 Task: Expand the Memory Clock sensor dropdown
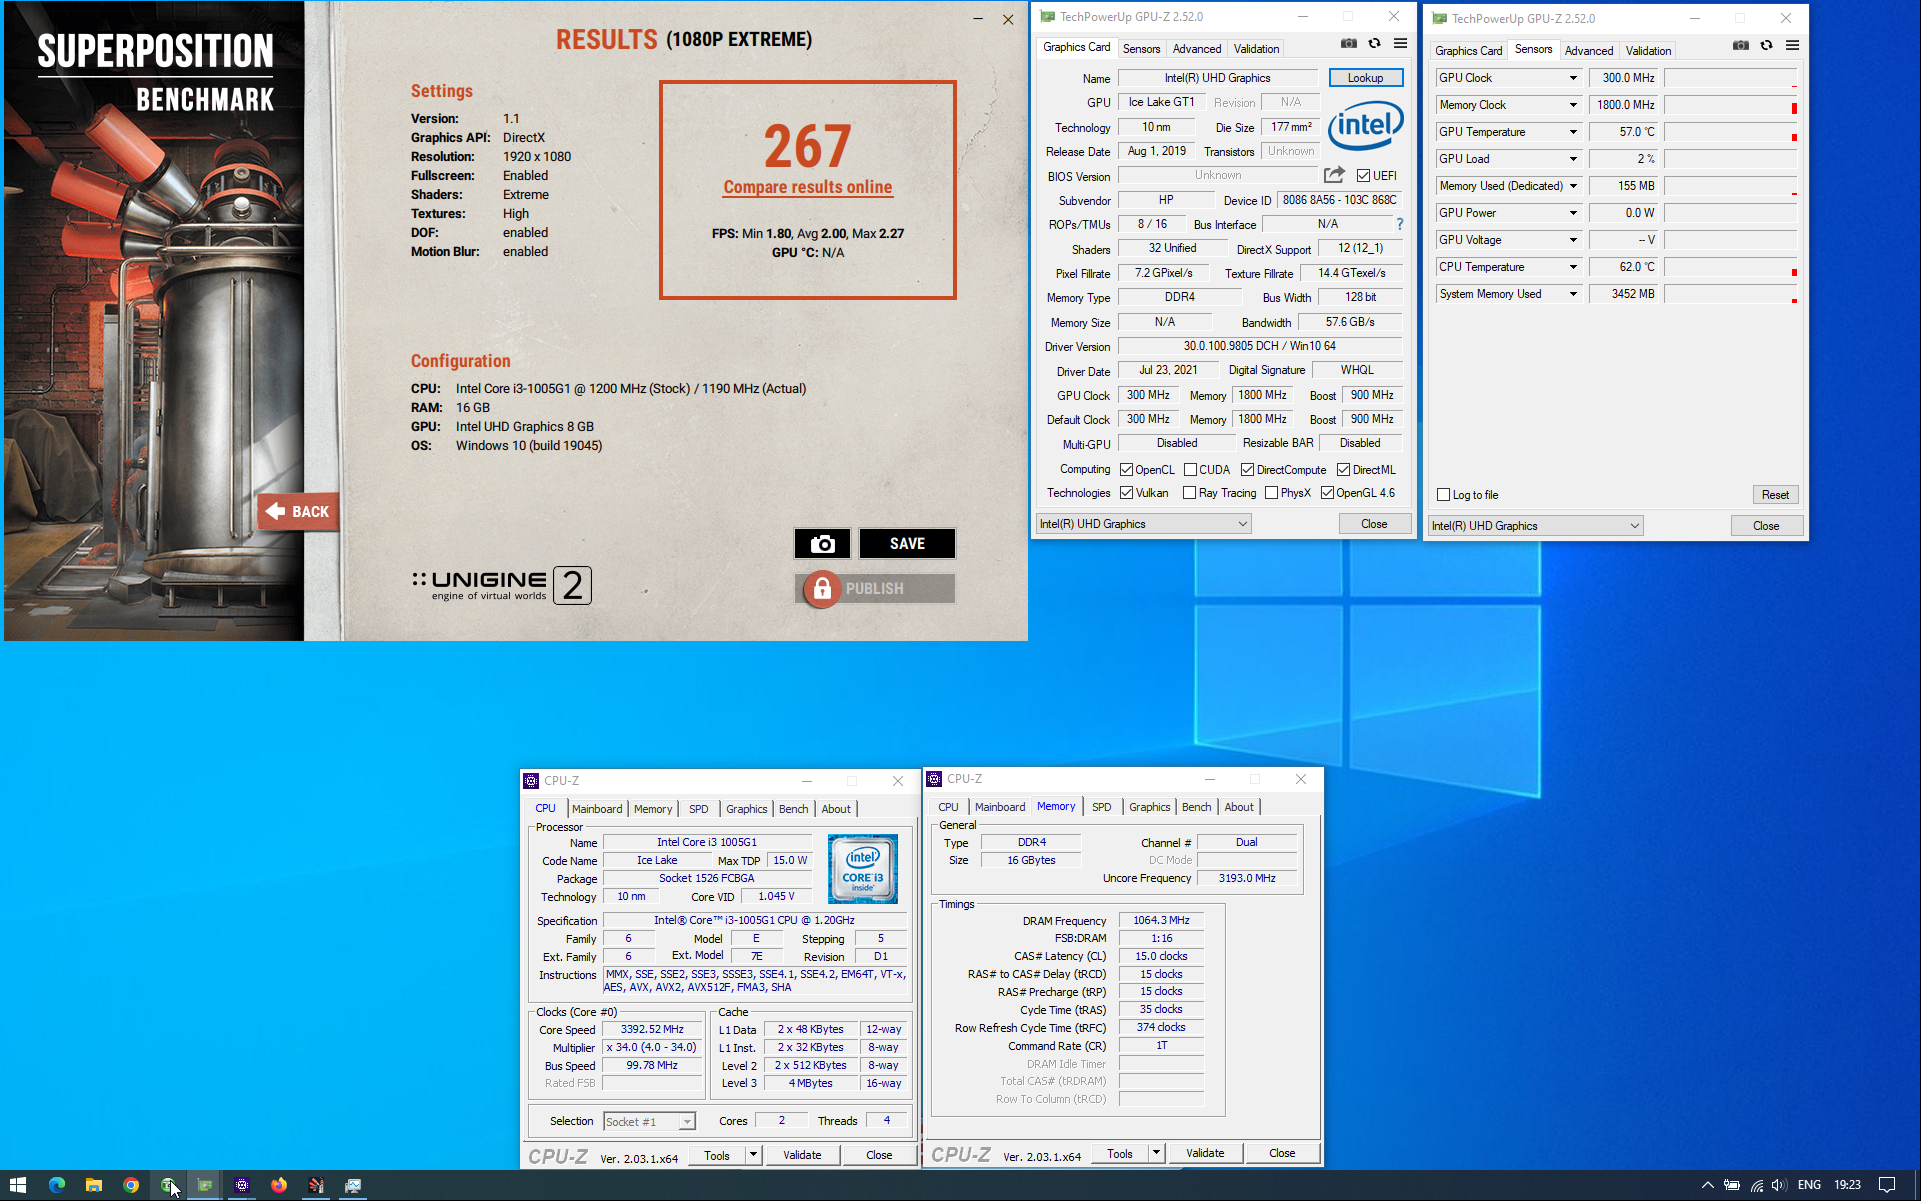pyautogui.click(x=1573, y=105)
